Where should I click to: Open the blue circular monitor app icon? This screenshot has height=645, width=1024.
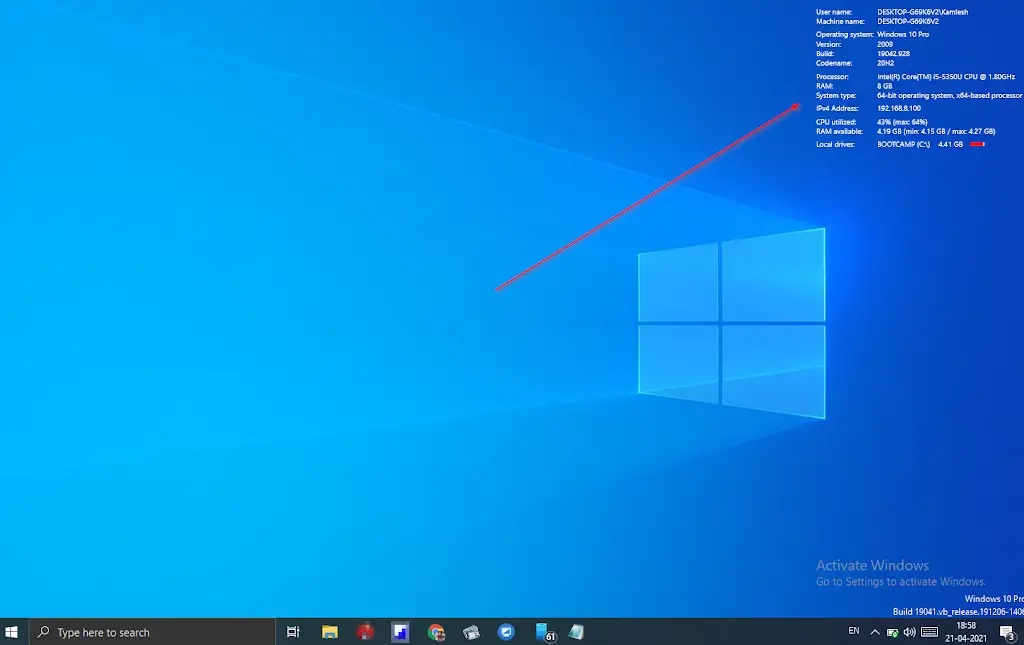click(506, 632)
